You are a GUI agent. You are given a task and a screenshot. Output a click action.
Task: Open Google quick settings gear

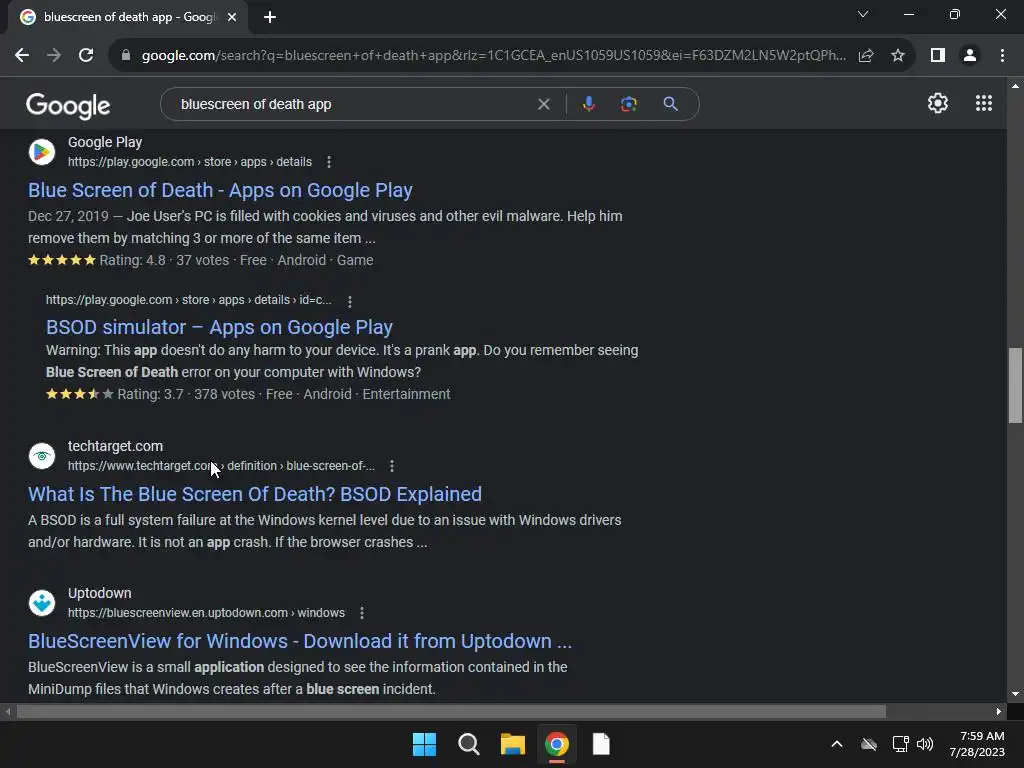pyautogui.click(x=938, y=103)
